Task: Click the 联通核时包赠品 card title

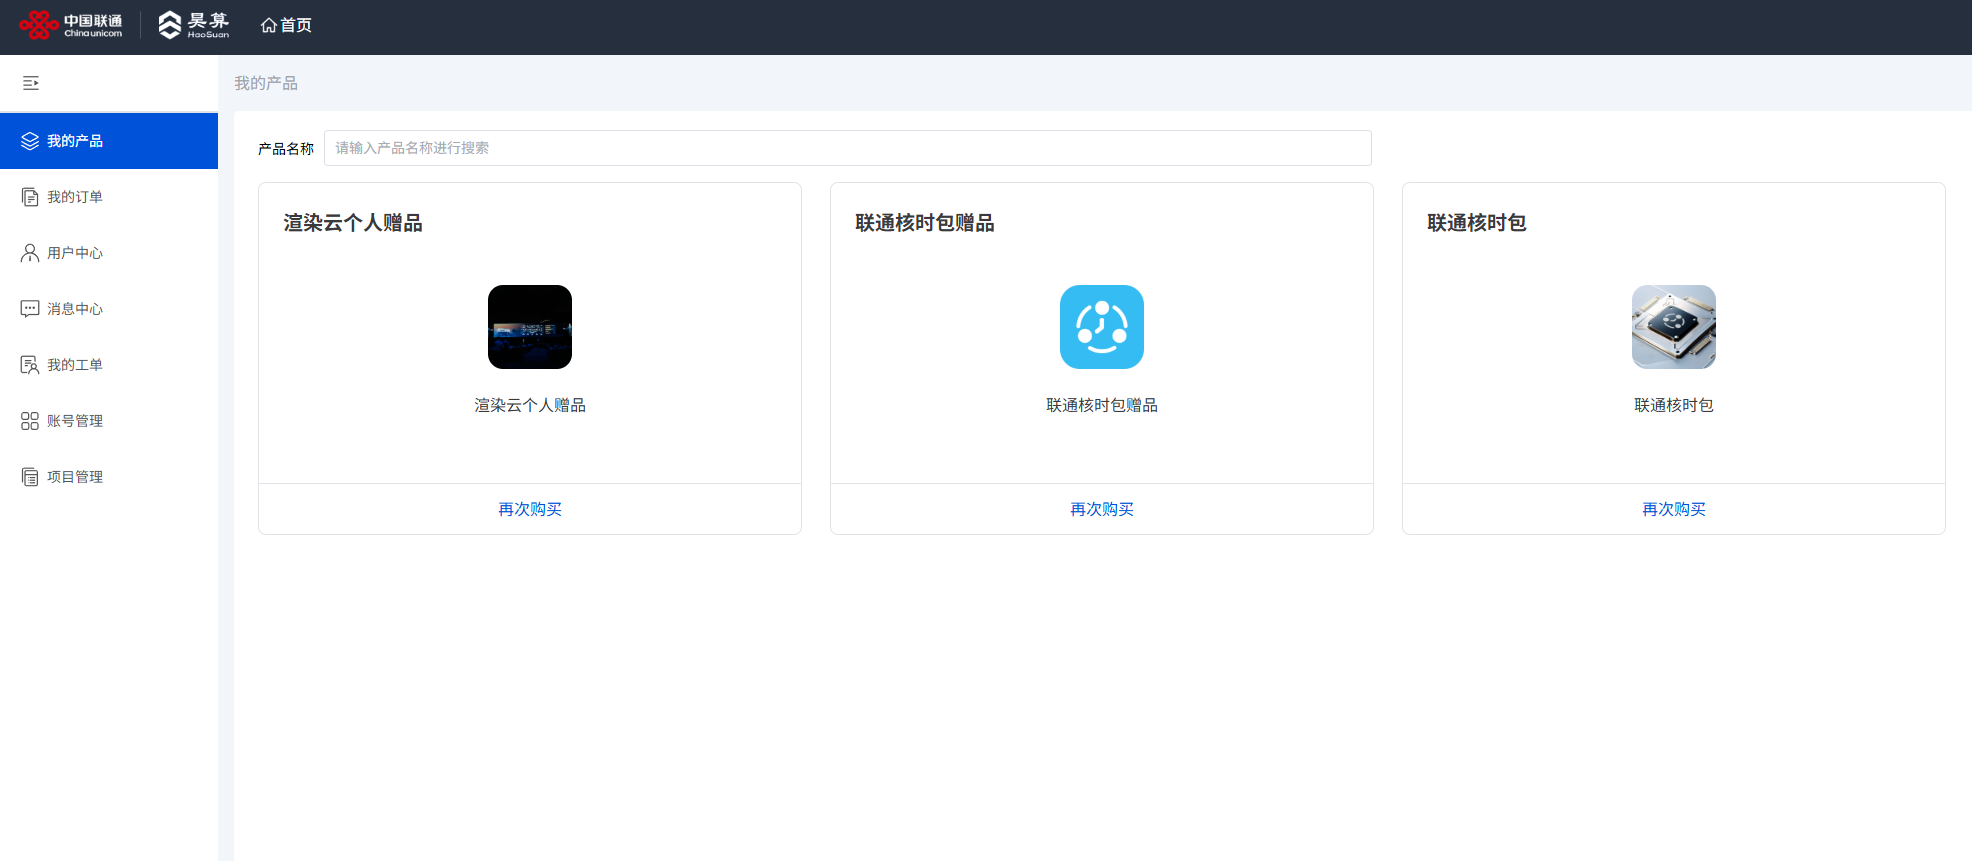Action: [925, 223]
